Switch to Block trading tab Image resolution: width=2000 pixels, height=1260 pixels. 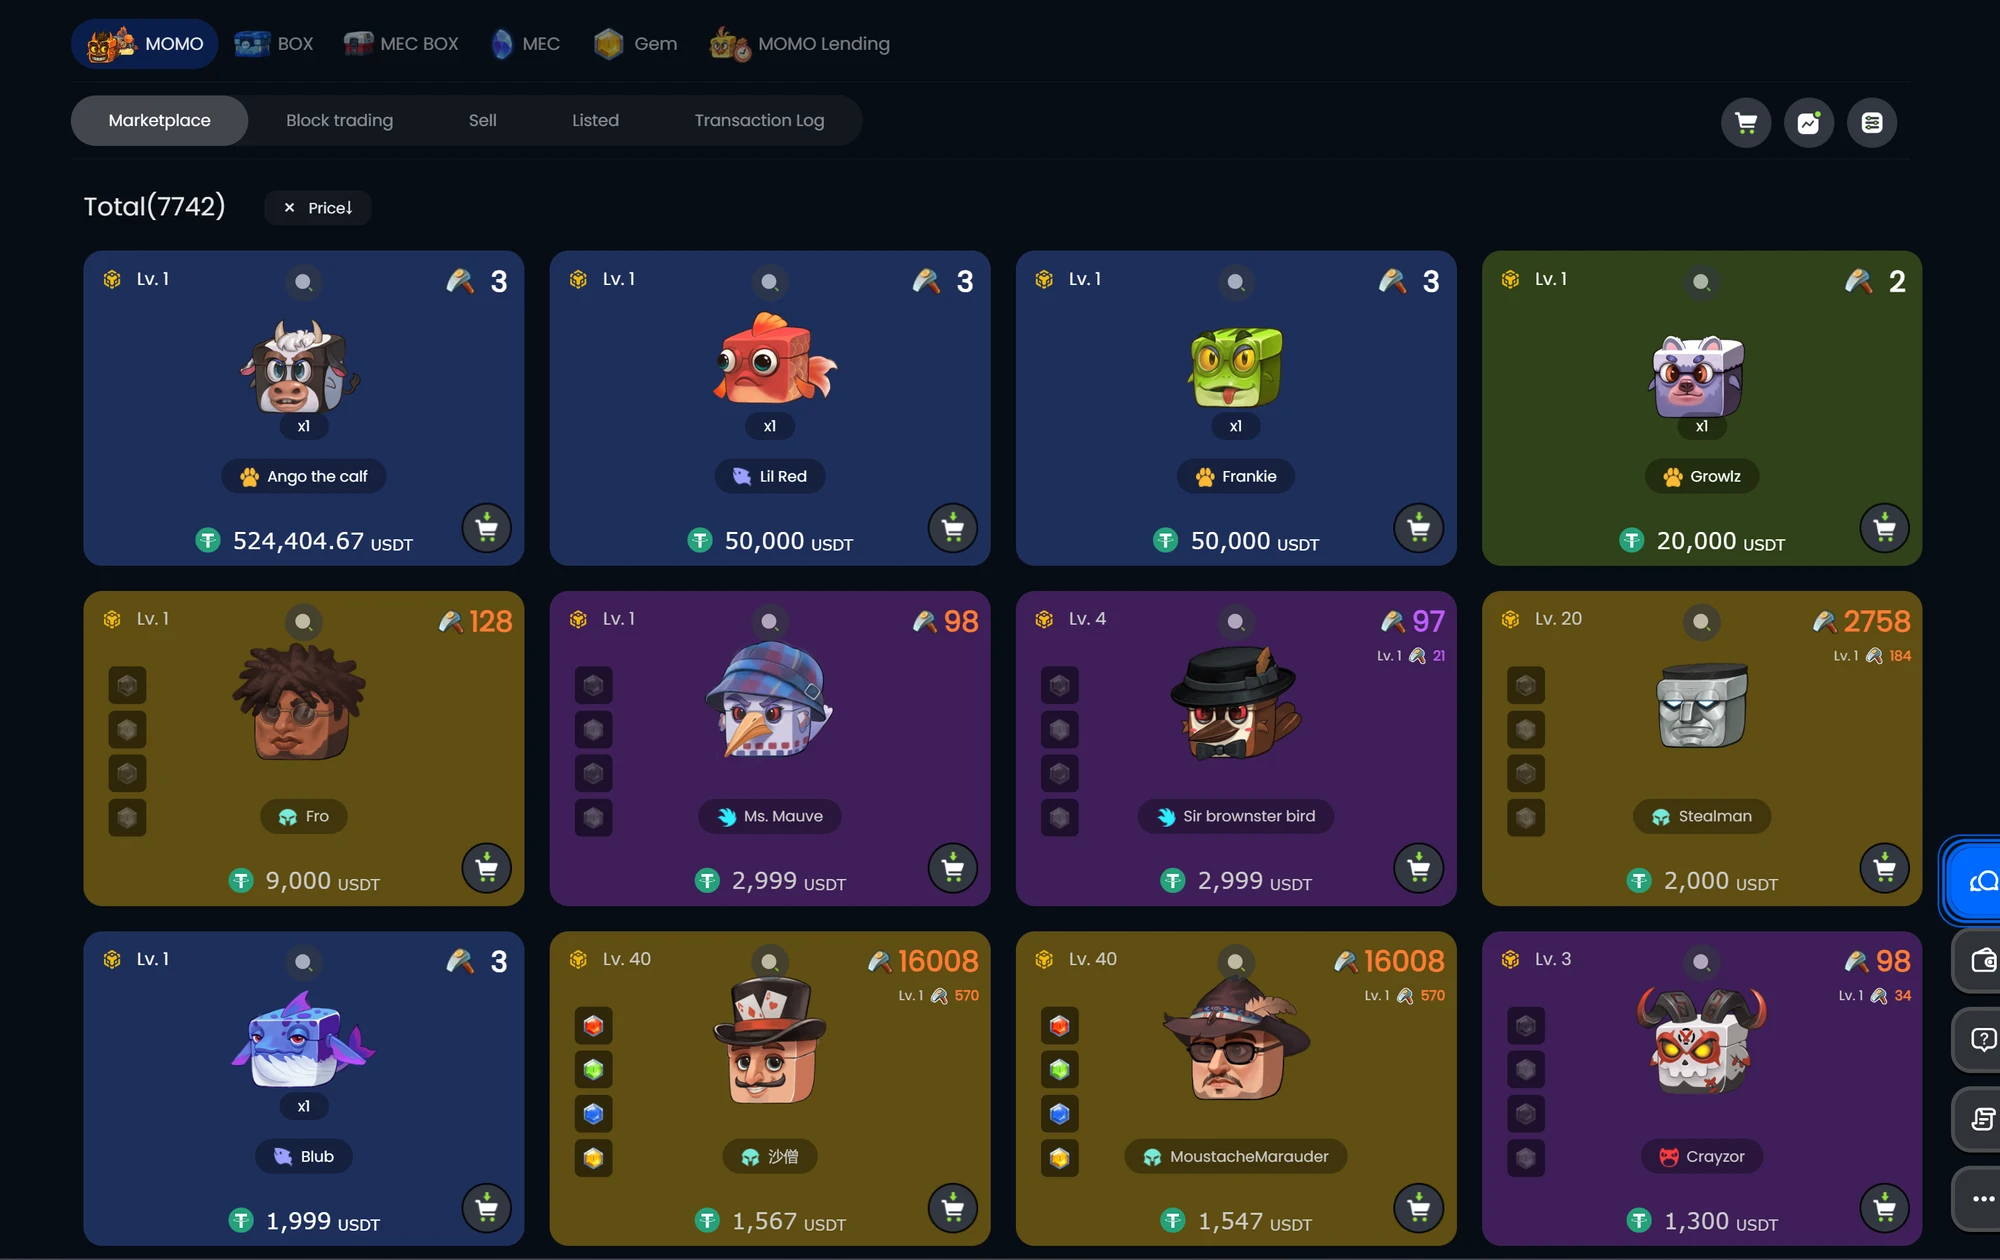click(340, 121)
